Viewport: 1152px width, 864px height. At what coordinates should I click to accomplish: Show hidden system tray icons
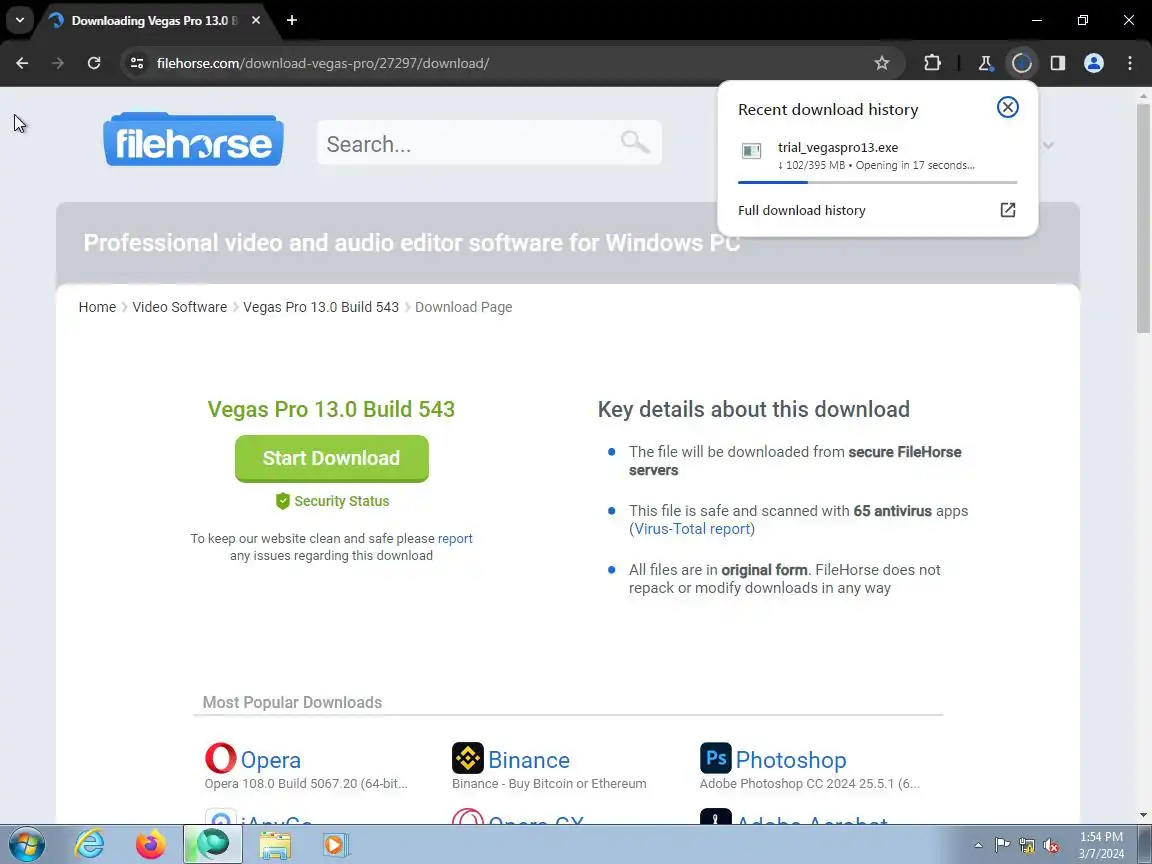click(978, 846)
